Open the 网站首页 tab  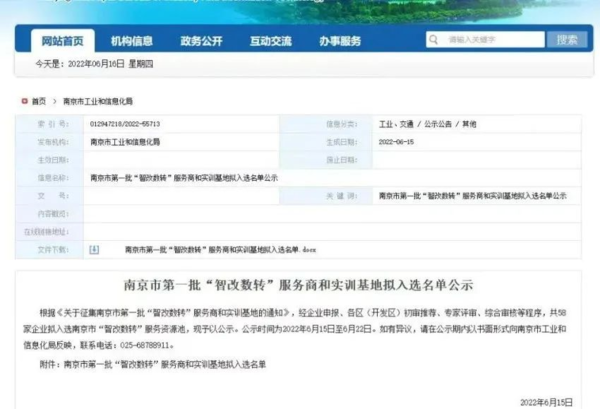pyautogui.click(x=62, y=41)
